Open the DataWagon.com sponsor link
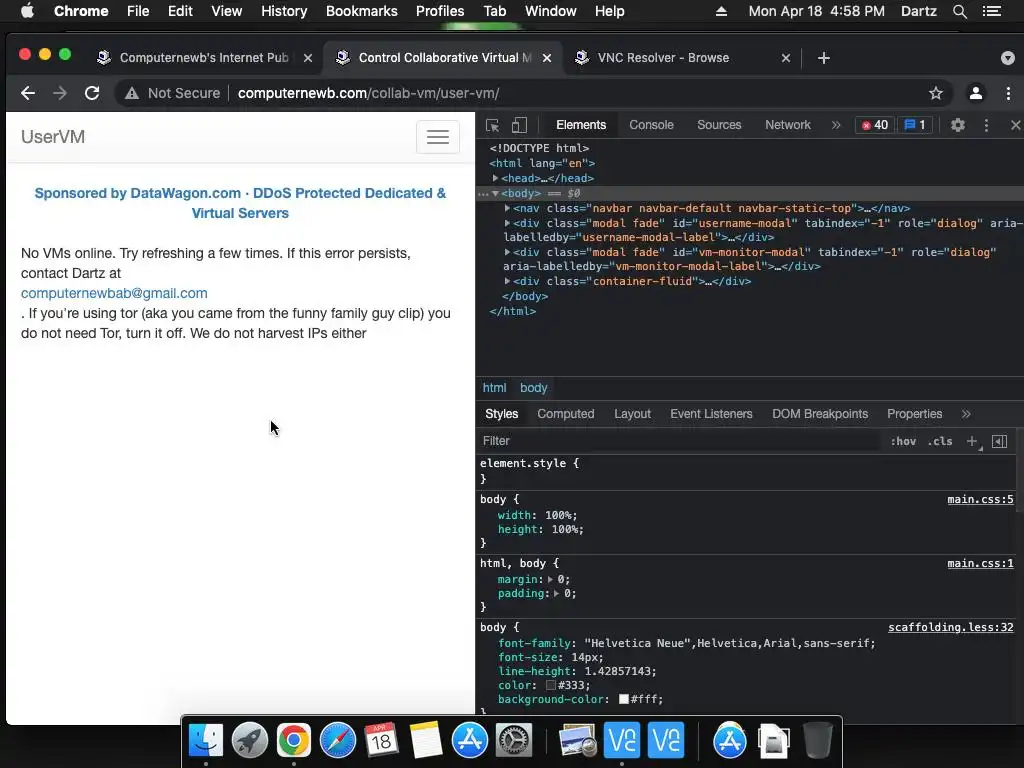1024x768 pixels. 240,203
